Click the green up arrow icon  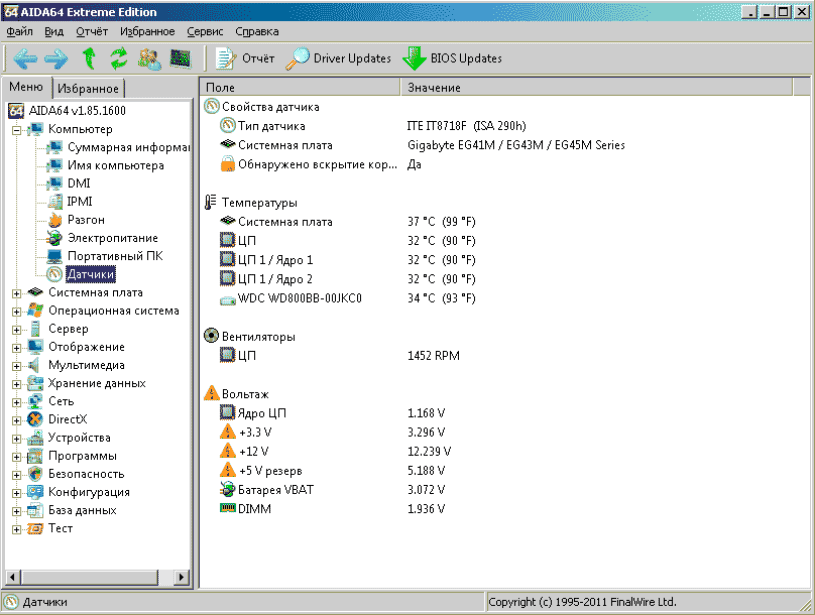pyautogui.click(x=89, y=58)
